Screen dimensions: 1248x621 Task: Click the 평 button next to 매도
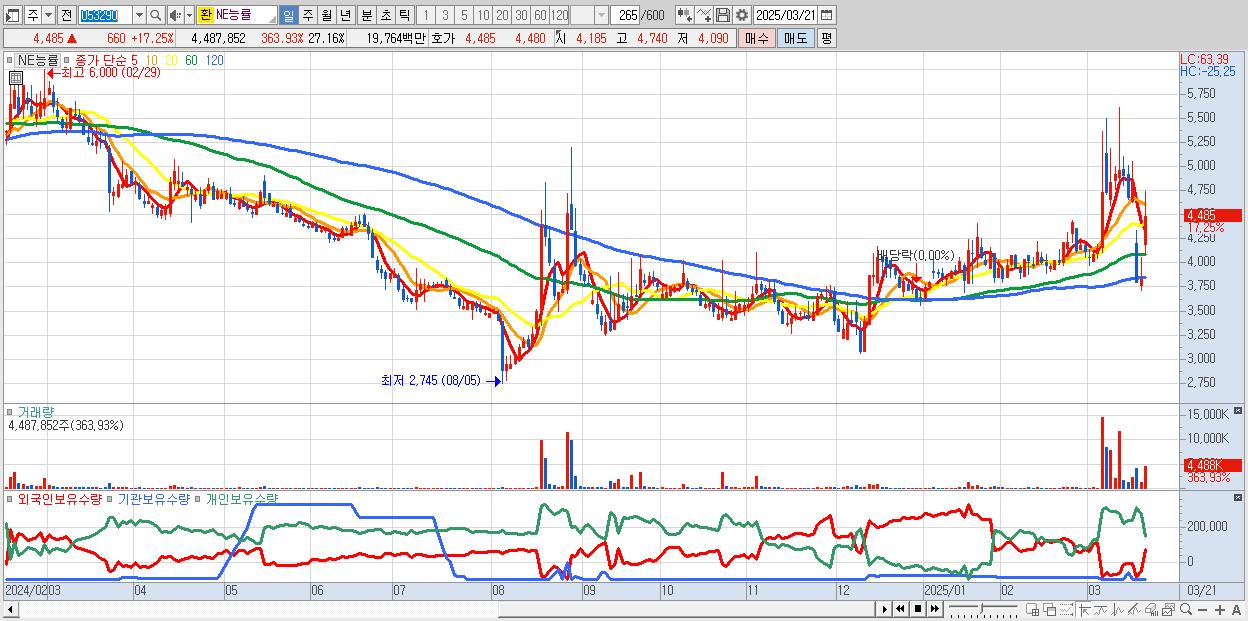826,38
